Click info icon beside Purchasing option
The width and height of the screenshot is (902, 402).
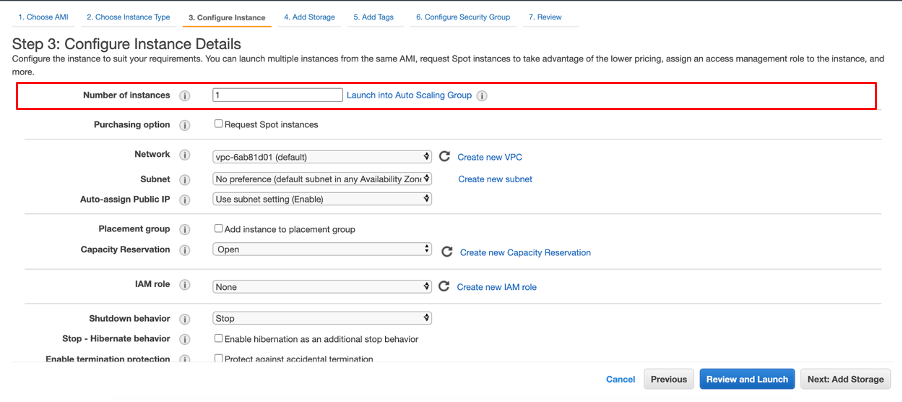point(184,125)
